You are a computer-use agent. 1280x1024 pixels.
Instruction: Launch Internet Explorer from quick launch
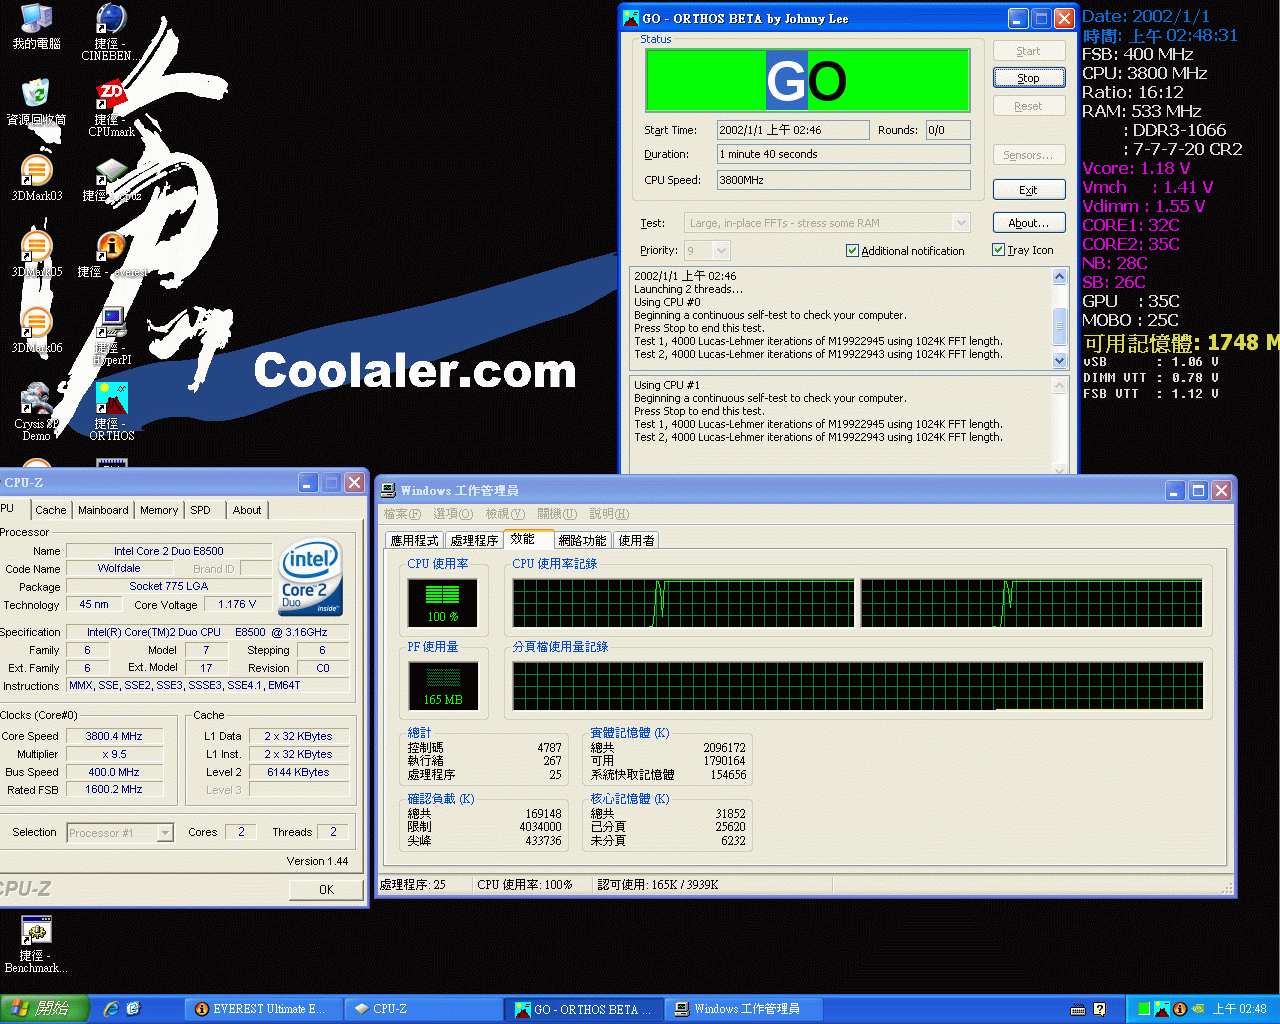point(111,1009)
